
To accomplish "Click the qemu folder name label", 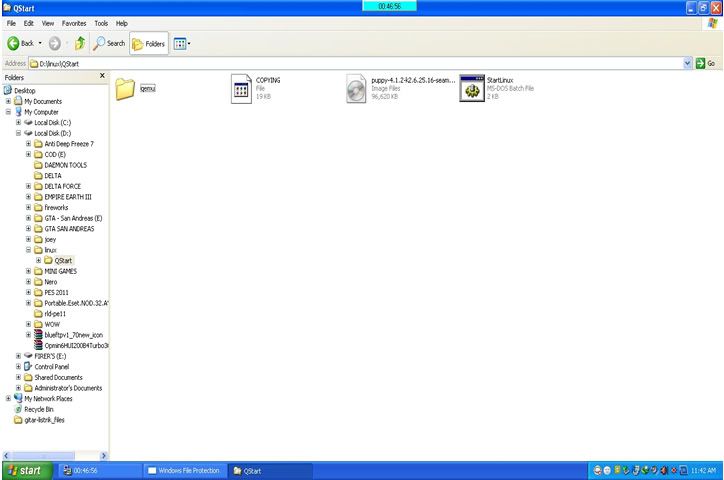I will point(148,88).
